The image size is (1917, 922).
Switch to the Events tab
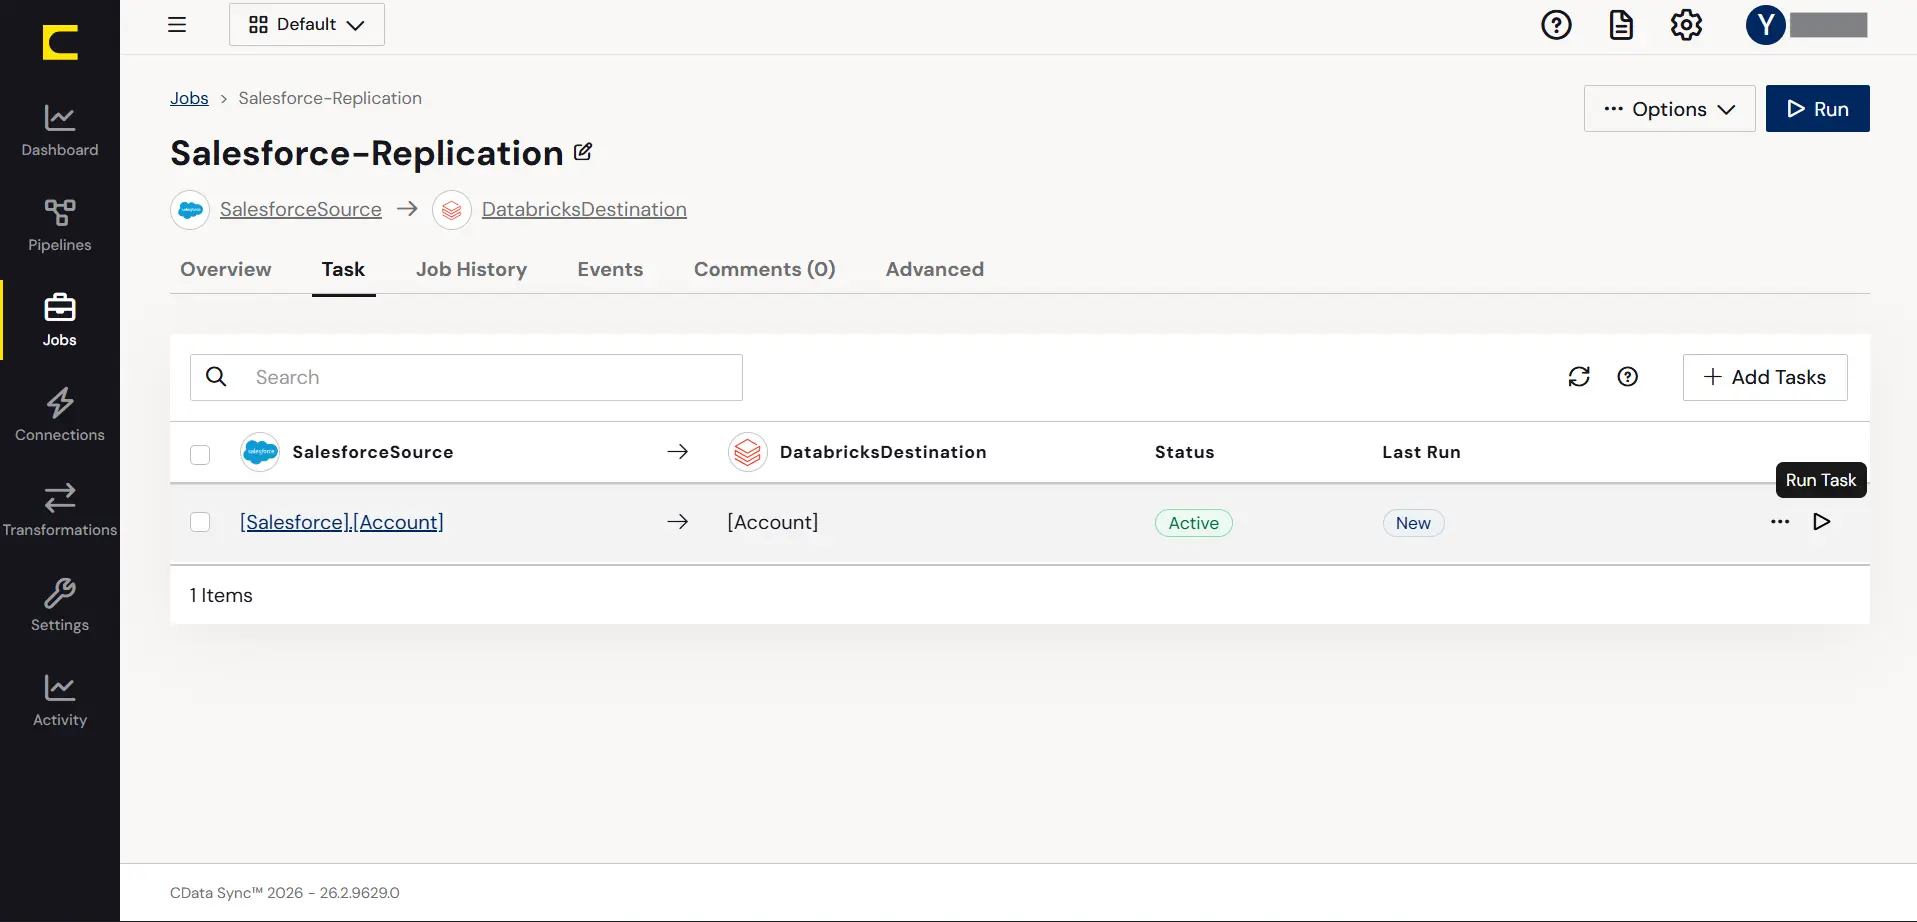point(610,269)
